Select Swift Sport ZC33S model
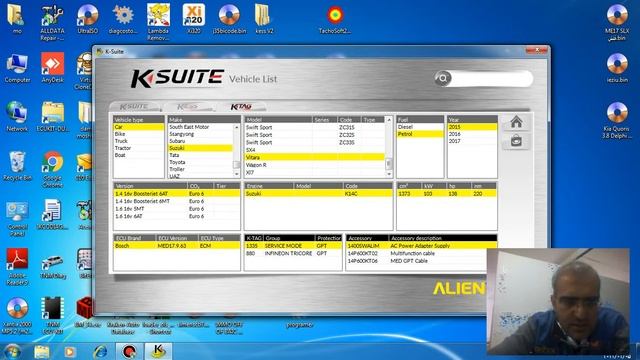The image size is (640, 360). pyautogui.click(x=314, y=142)
